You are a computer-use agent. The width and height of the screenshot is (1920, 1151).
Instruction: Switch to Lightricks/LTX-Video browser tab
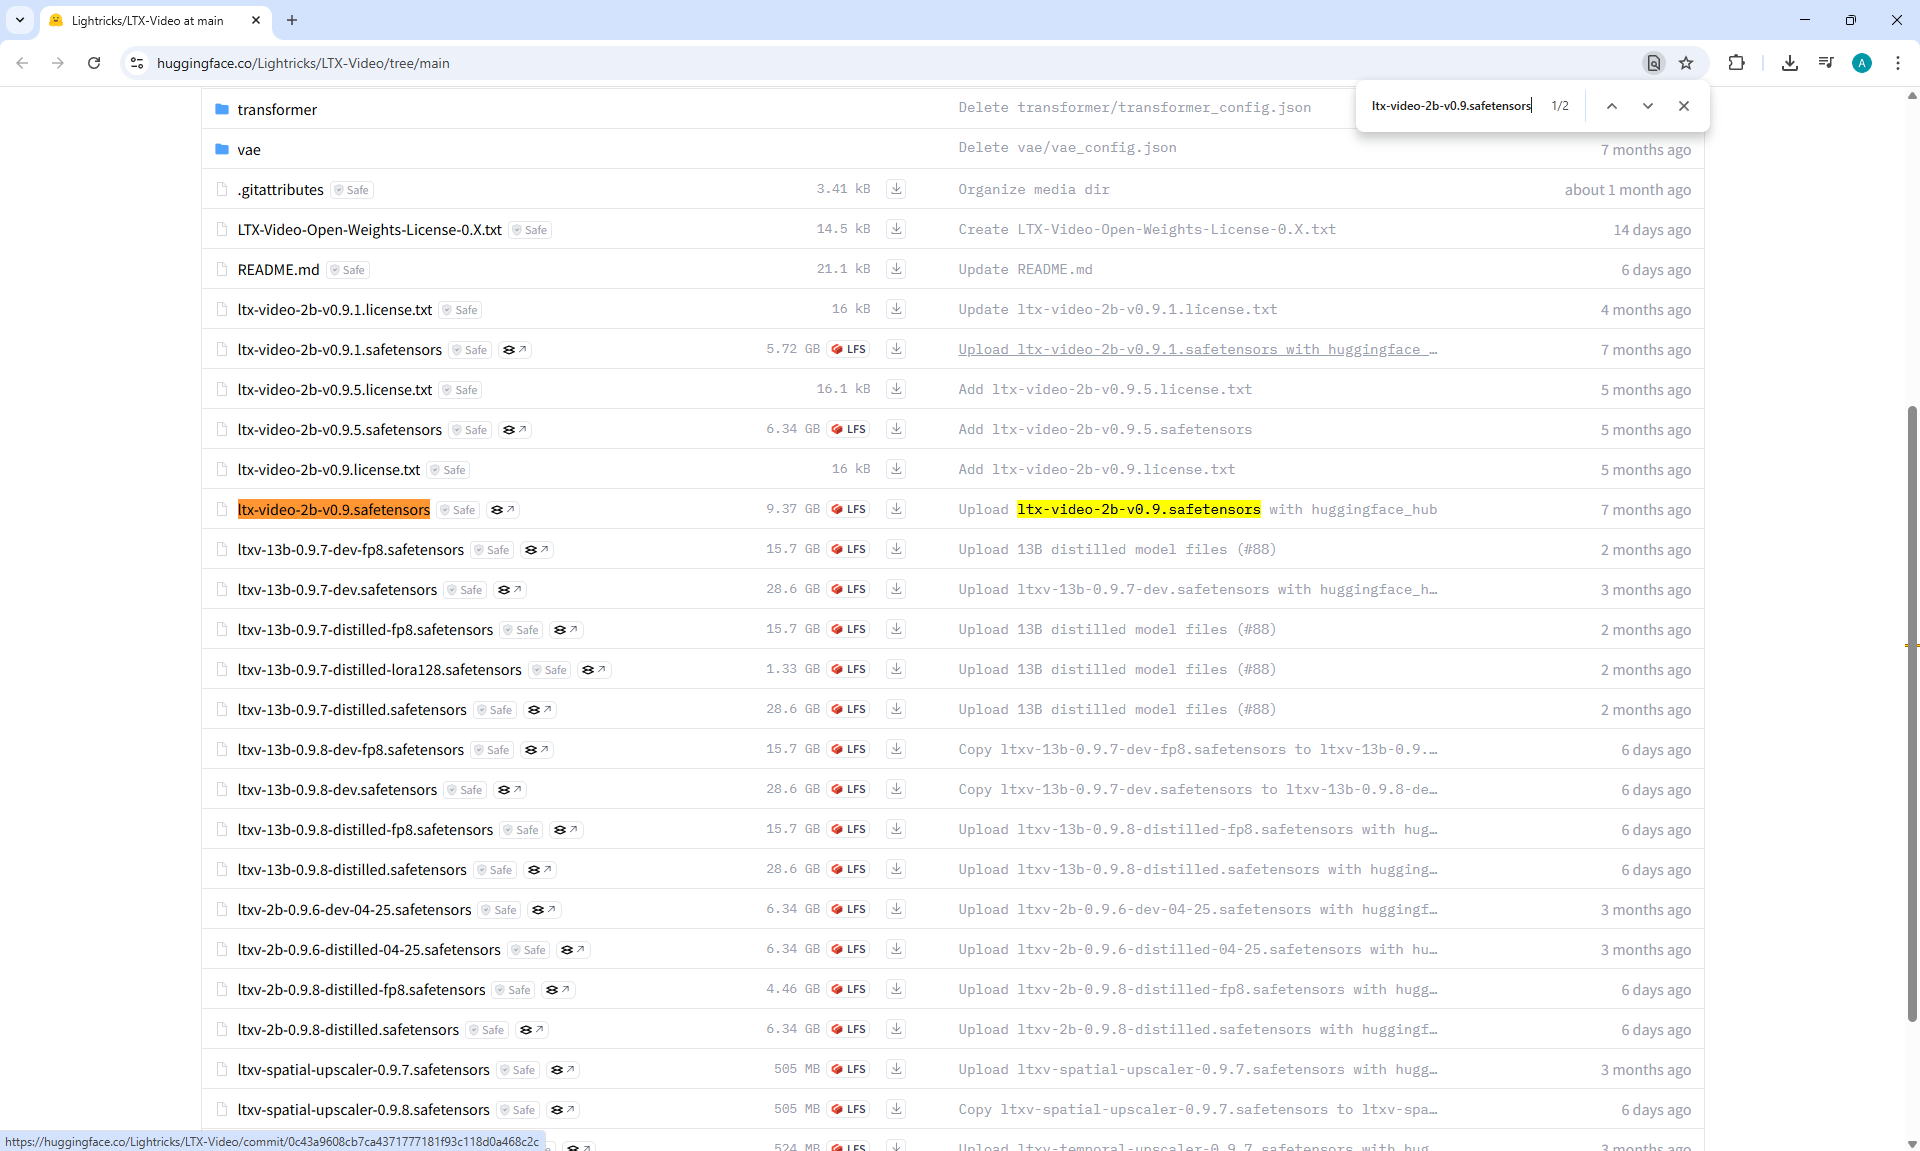pos(148,20)
